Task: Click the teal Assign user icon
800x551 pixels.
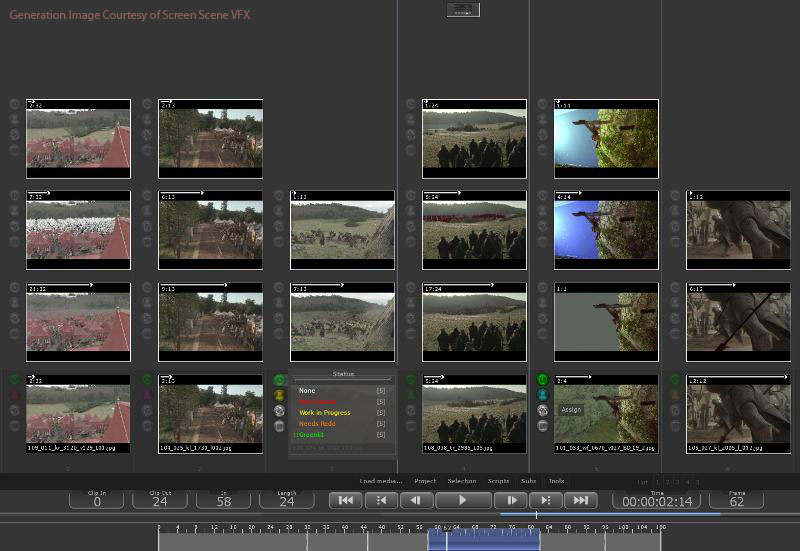Action: [x=543, y=395]
